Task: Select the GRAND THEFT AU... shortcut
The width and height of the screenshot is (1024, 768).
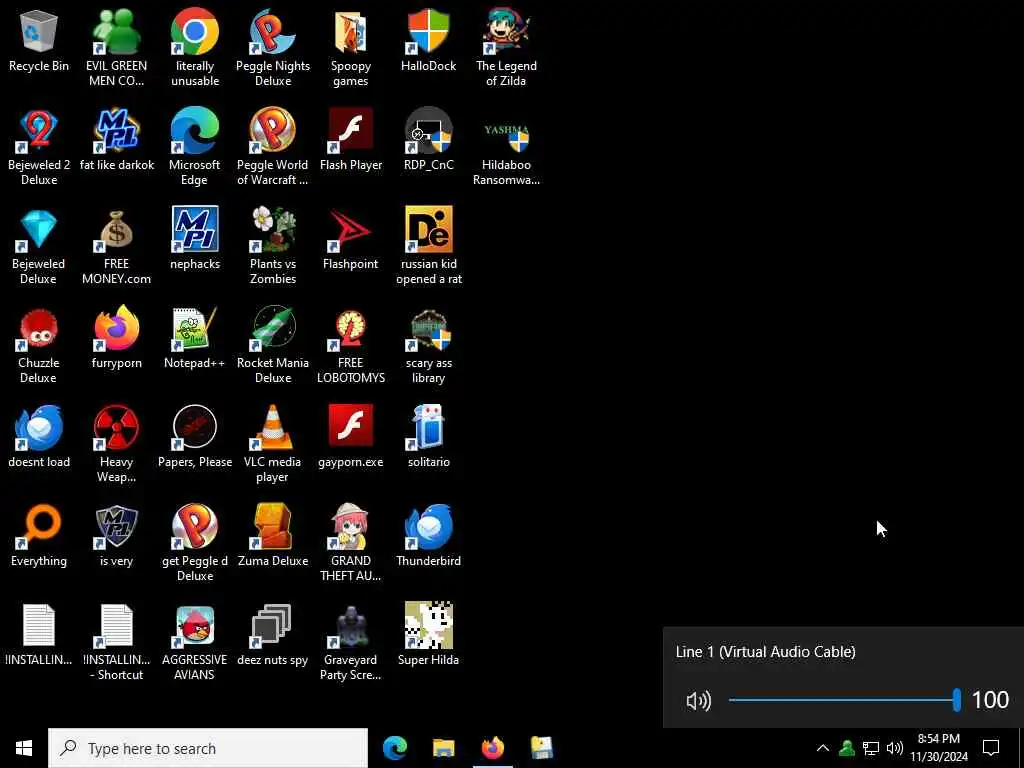Action: click(351, 544)
